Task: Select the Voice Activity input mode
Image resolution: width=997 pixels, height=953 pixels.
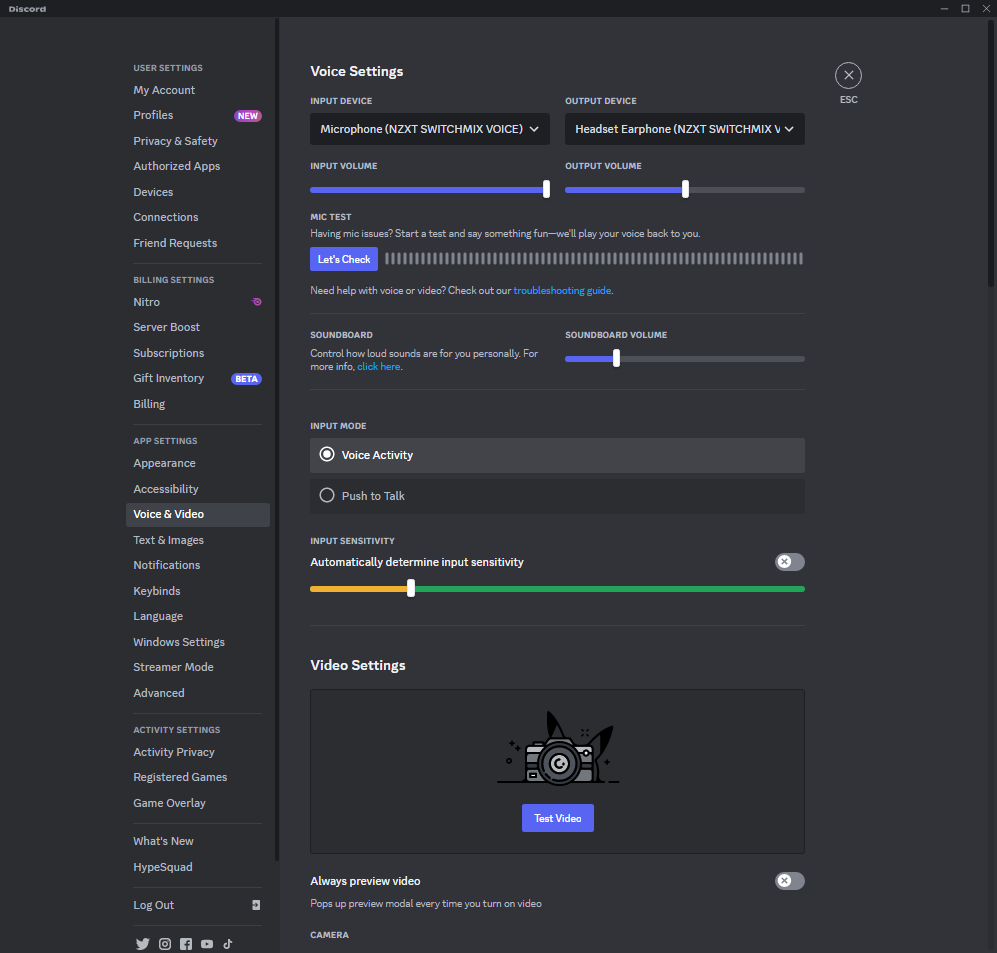Action: (557, 455)
